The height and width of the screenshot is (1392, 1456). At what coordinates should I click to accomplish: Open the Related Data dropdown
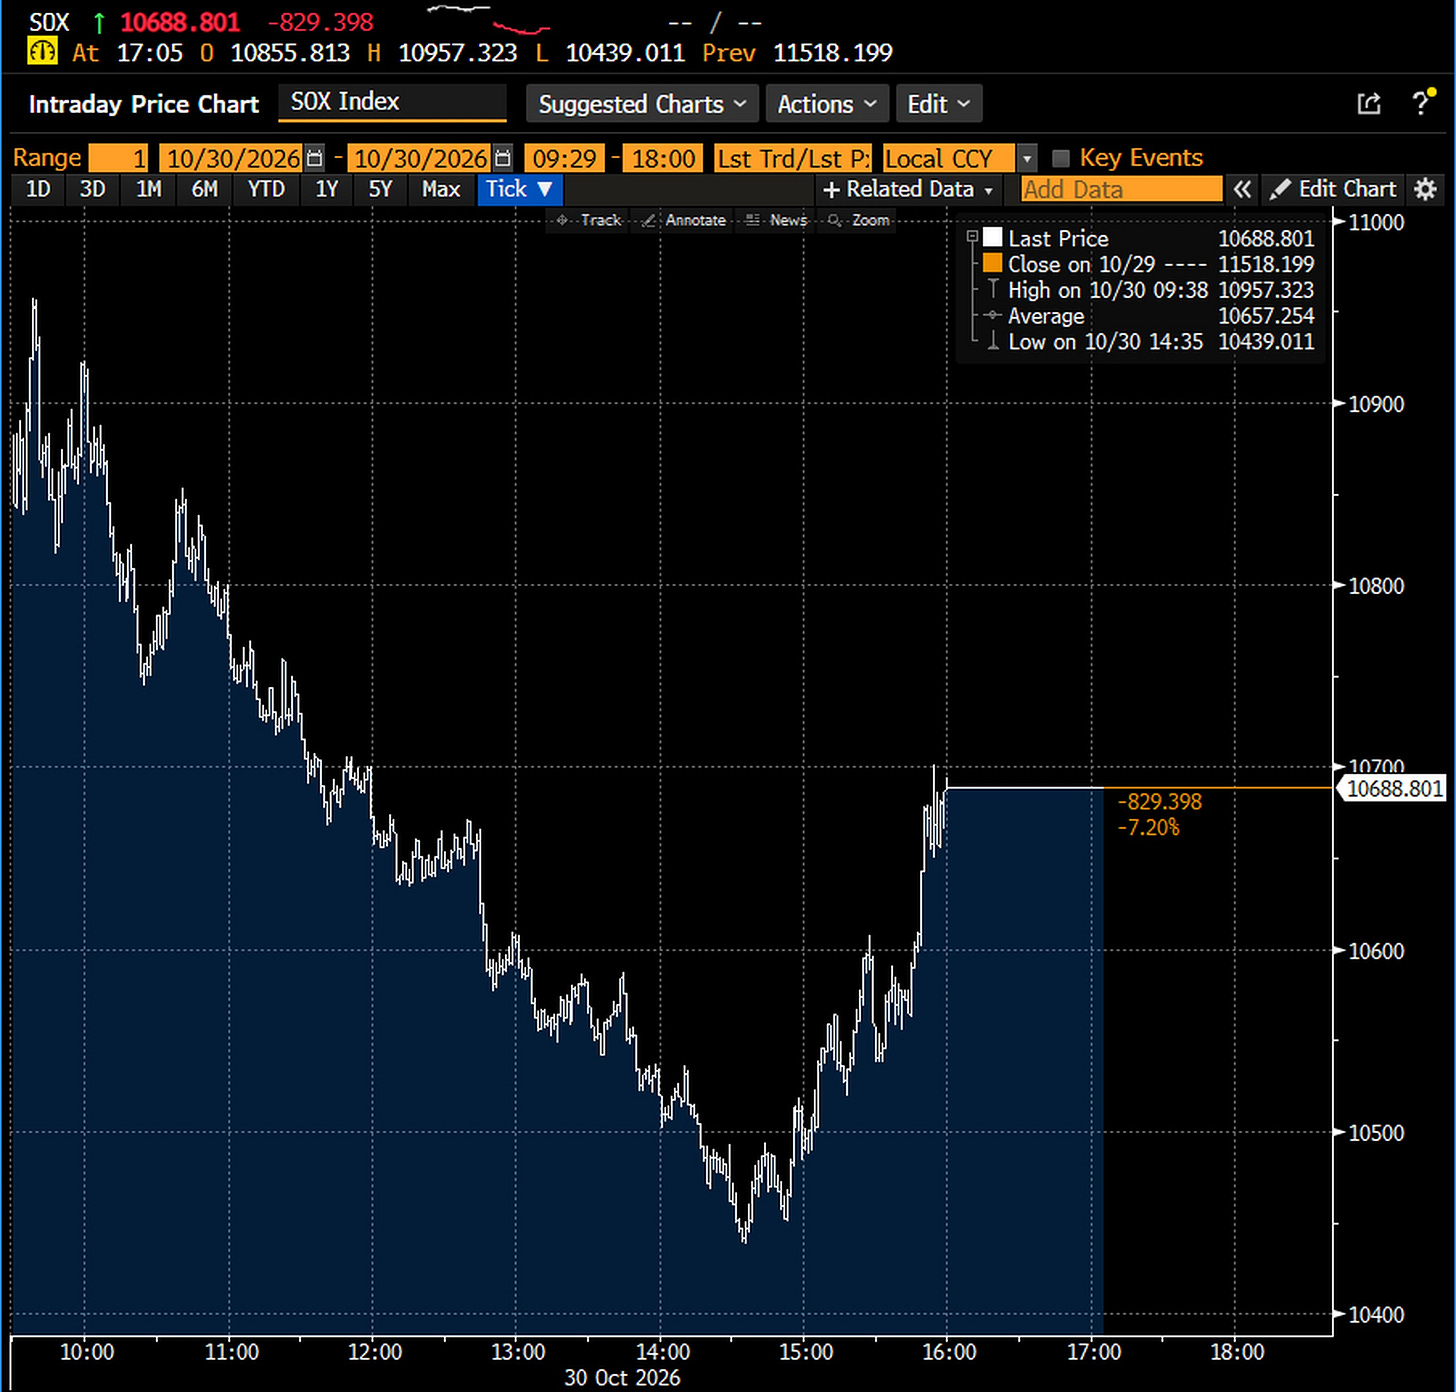[x=908, y=189]
